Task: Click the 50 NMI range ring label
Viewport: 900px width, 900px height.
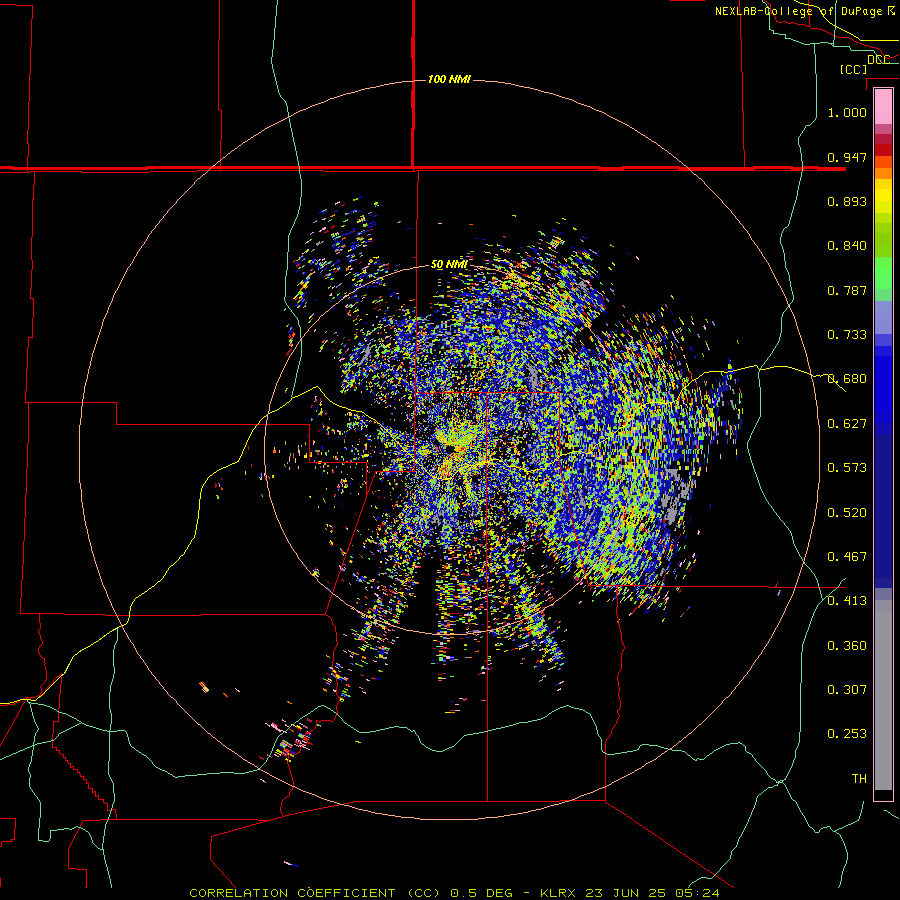Action: (x=449, y=265)
